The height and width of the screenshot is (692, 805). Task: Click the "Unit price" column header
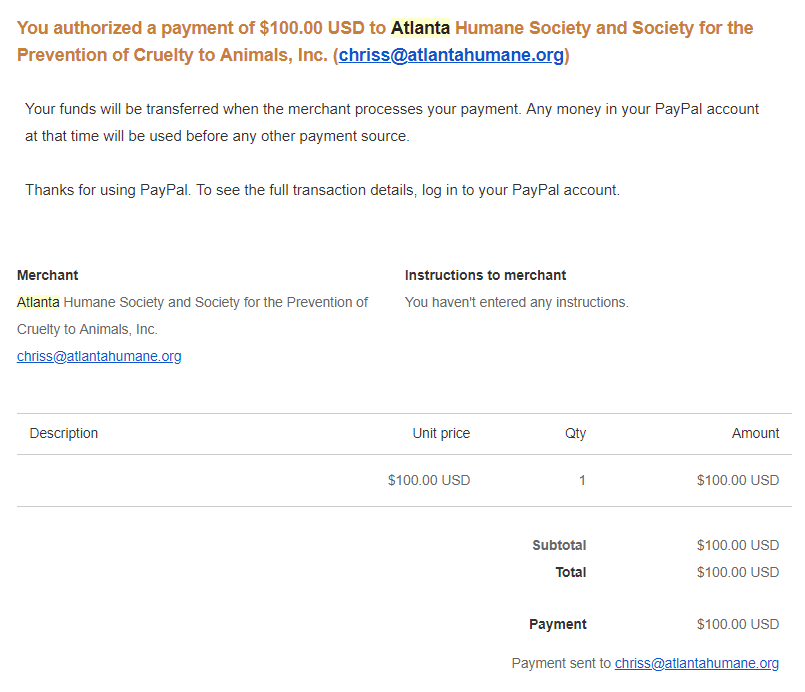(441, 433)
